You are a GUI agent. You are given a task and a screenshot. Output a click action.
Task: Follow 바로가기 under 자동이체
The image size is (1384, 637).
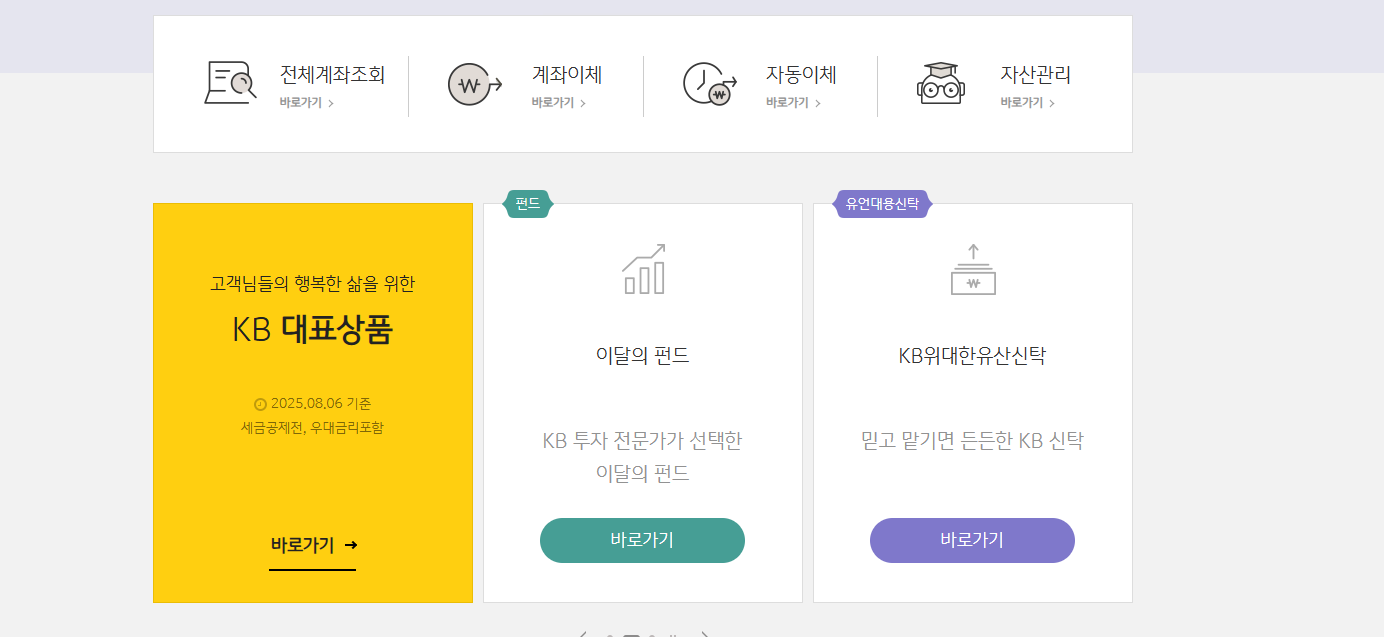point(793,102)
